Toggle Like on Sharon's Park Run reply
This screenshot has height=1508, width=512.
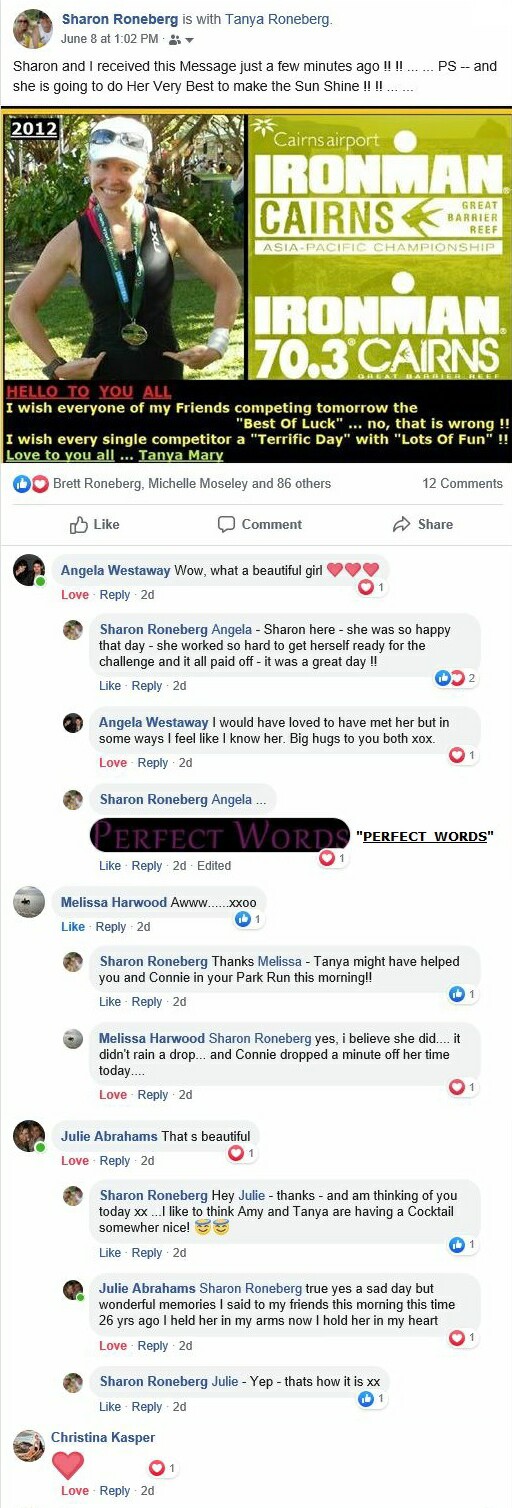click(x=110, y=1002)
